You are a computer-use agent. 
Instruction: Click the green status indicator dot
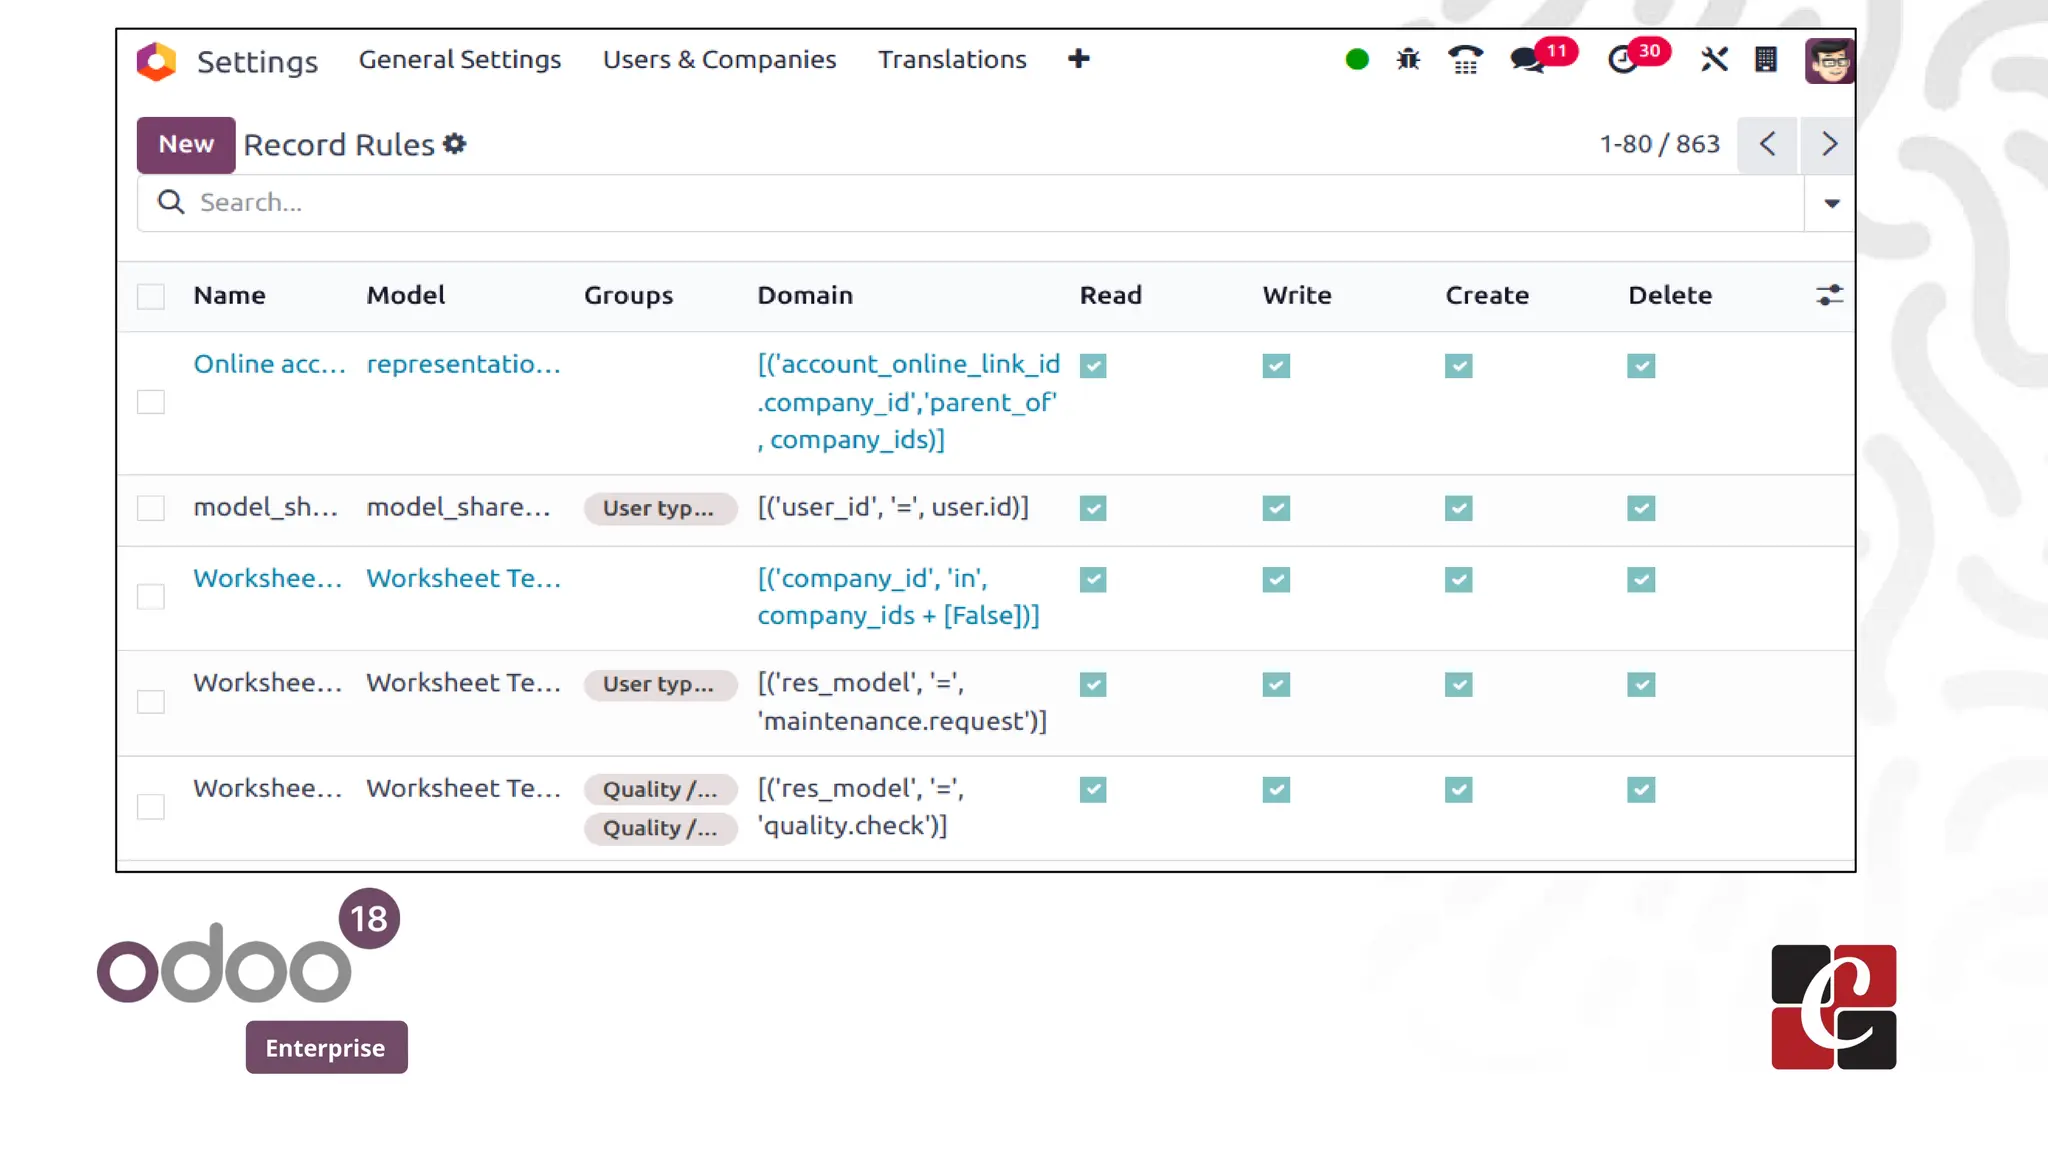(1357, 60)
